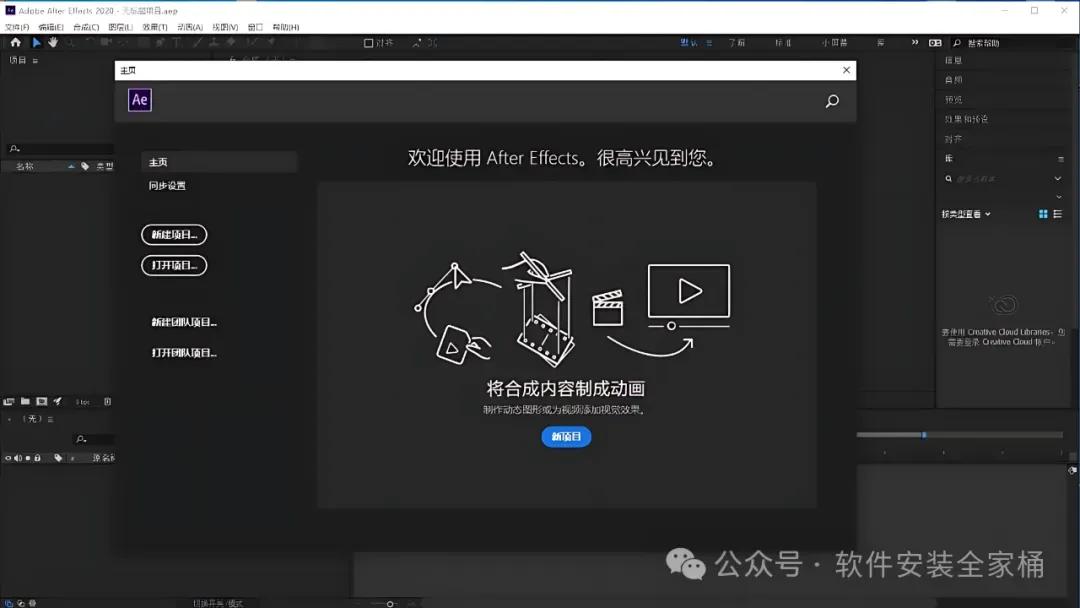This screenshot has width=1080, height=608.
Task: Click the Libraries search magnifier icon
Action: point(948,178)
